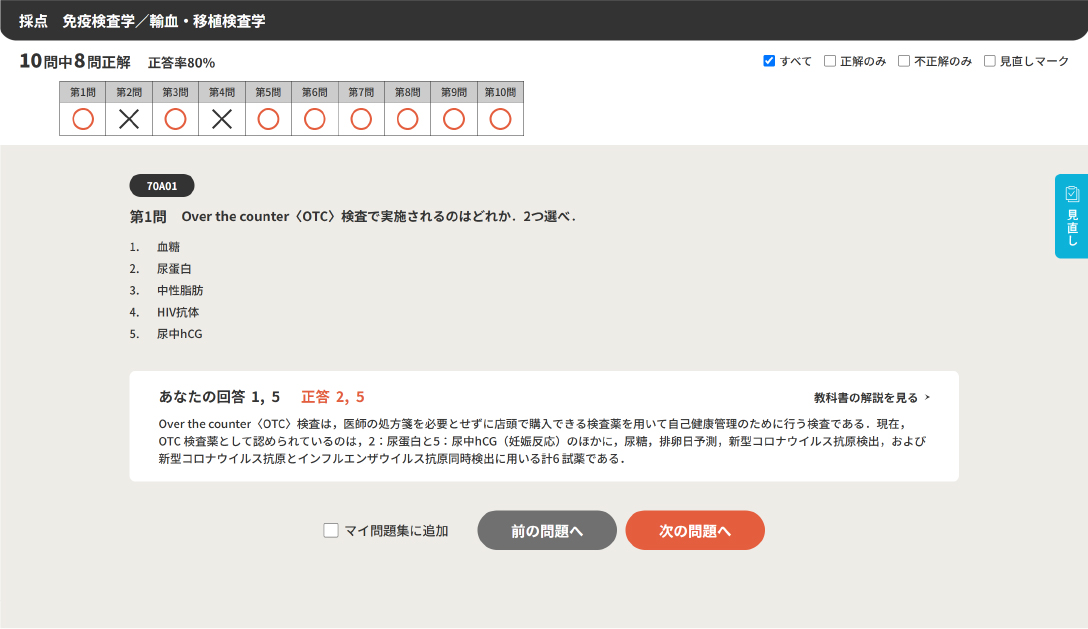Viewport: 1088px width, 629px height.
Task: Switch to the 第8問 header tab
Action: 407,92
